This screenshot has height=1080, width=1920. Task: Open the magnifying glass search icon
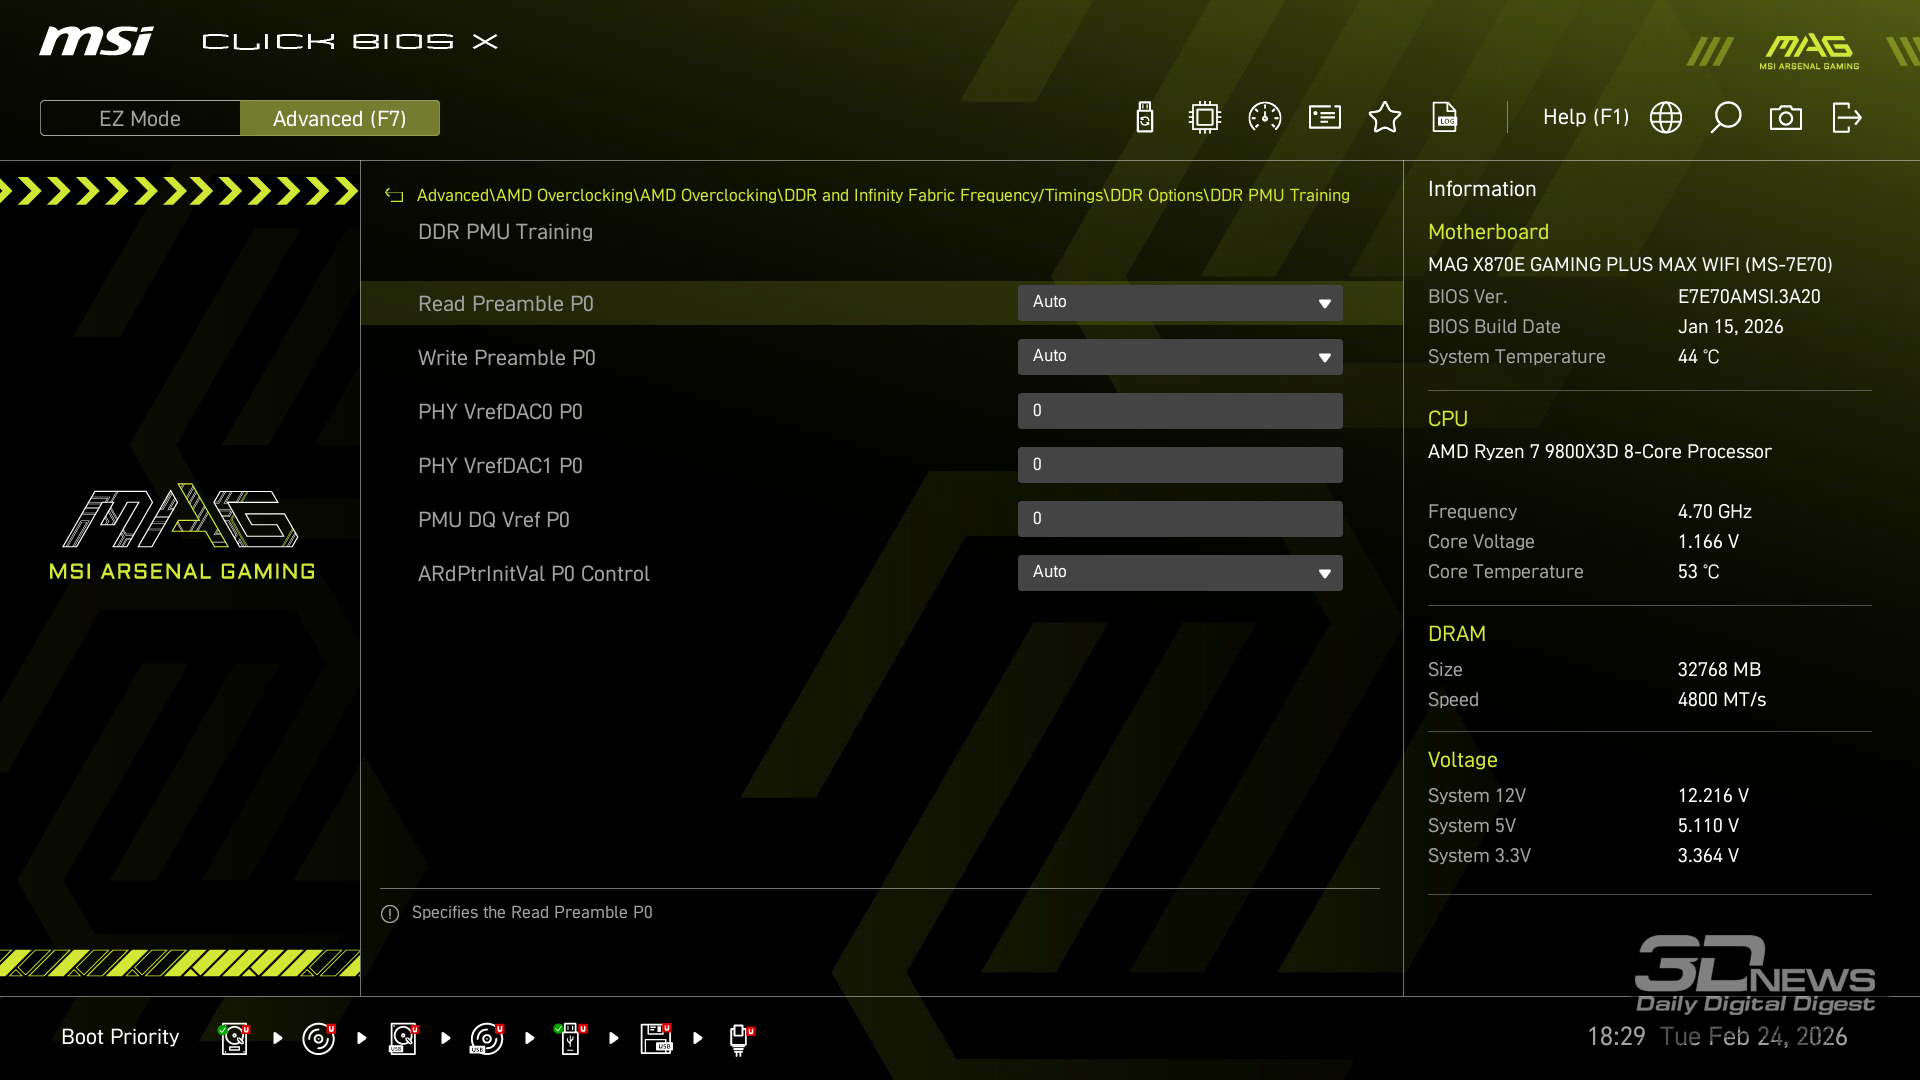click(1726, 118)
